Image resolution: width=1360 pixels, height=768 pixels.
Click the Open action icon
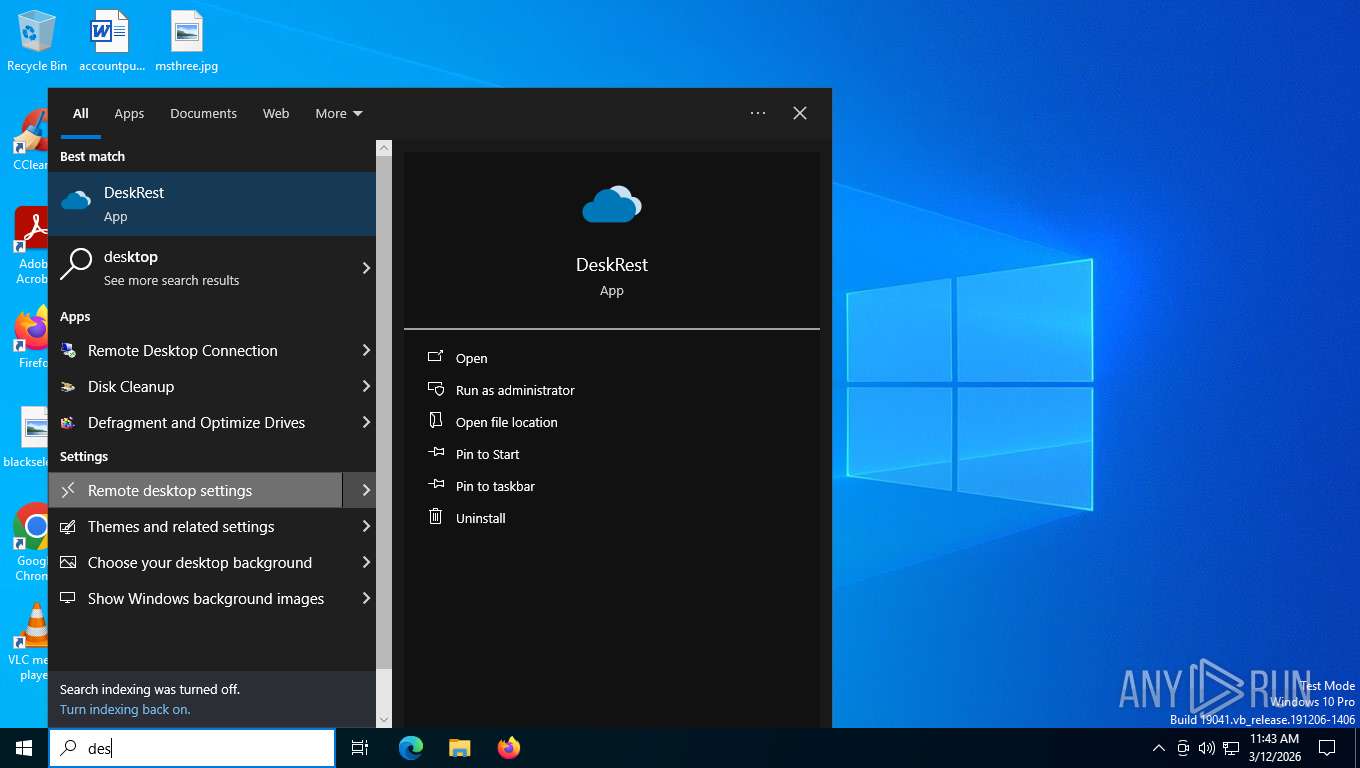(435, 357)
